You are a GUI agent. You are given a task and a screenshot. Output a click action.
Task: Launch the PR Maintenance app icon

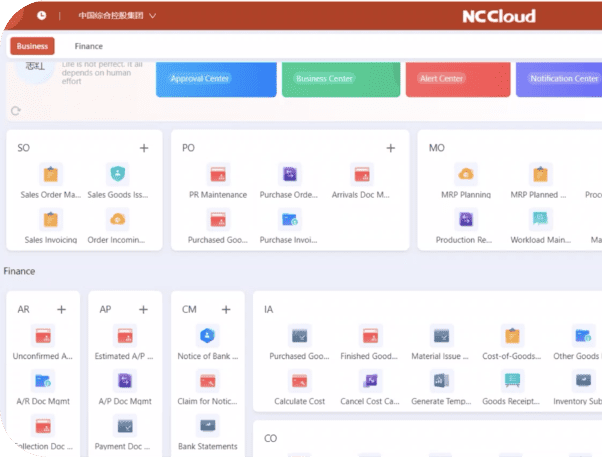click(x=218, y=174)
